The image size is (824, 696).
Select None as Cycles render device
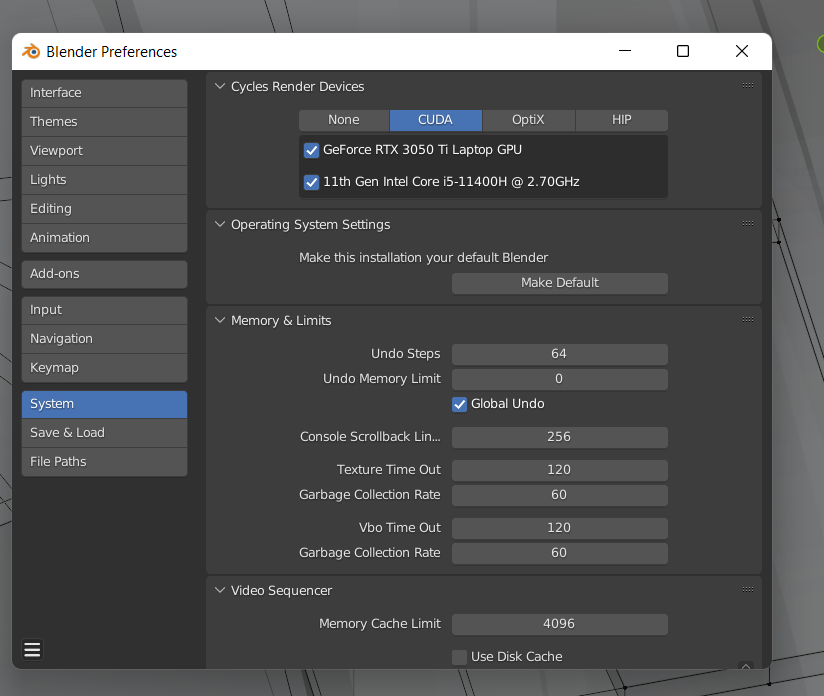(344, 120)
